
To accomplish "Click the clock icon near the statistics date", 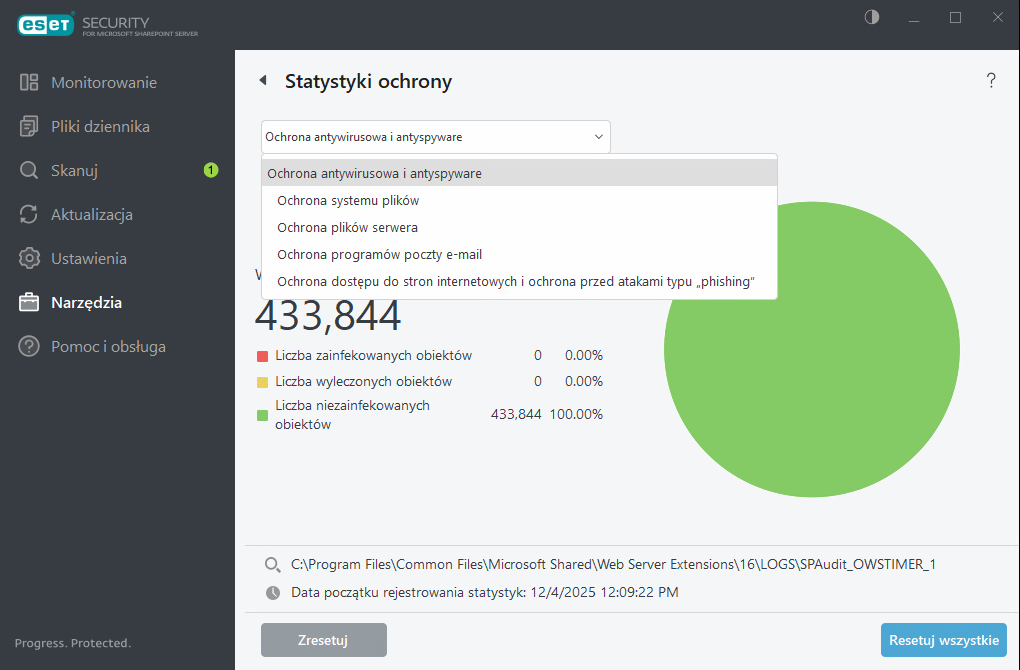I will [272, 592].
